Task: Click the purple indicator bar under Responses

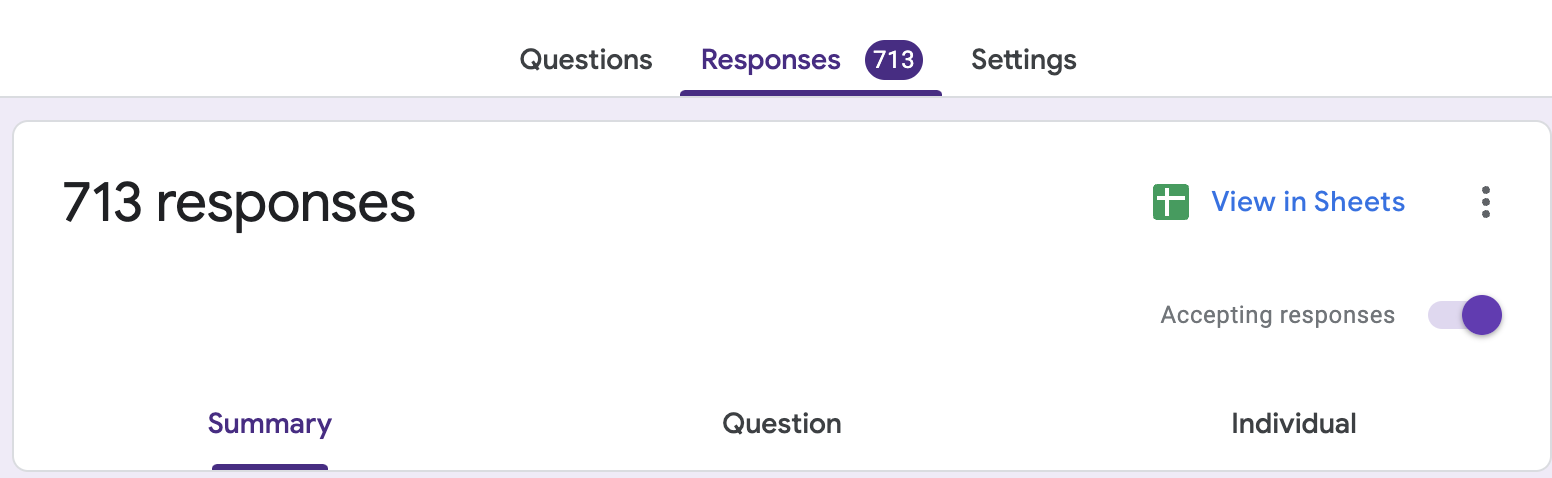Action: [x=810, y=93]
